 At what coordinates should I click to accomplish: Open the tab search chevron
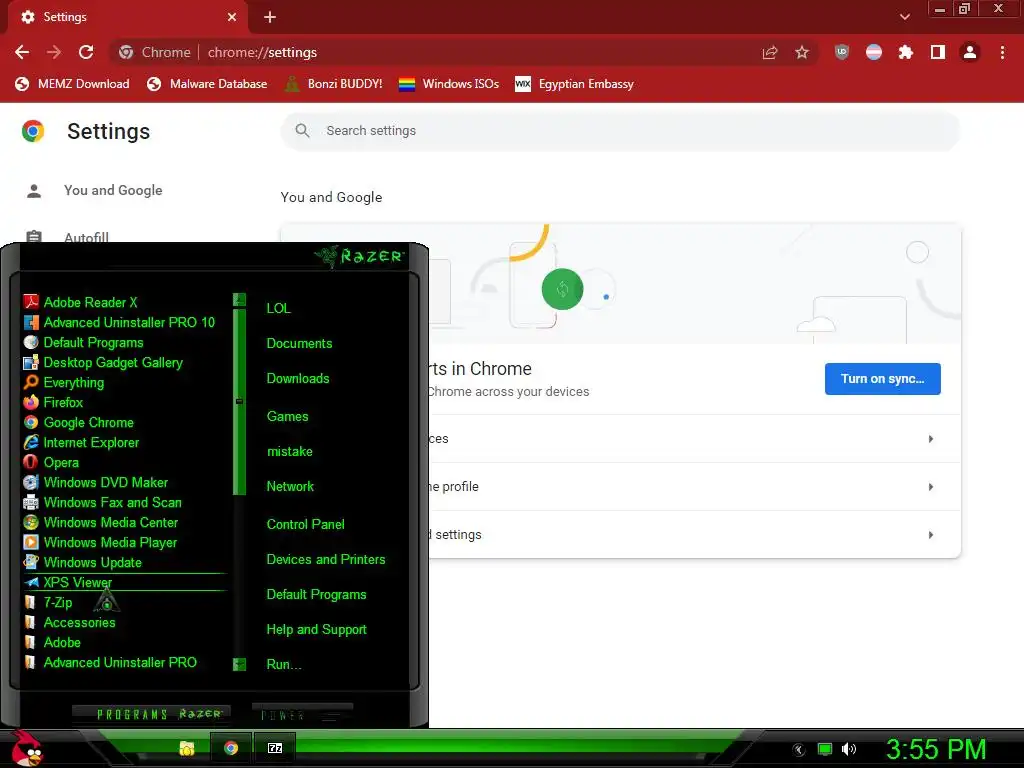[904, 17]
